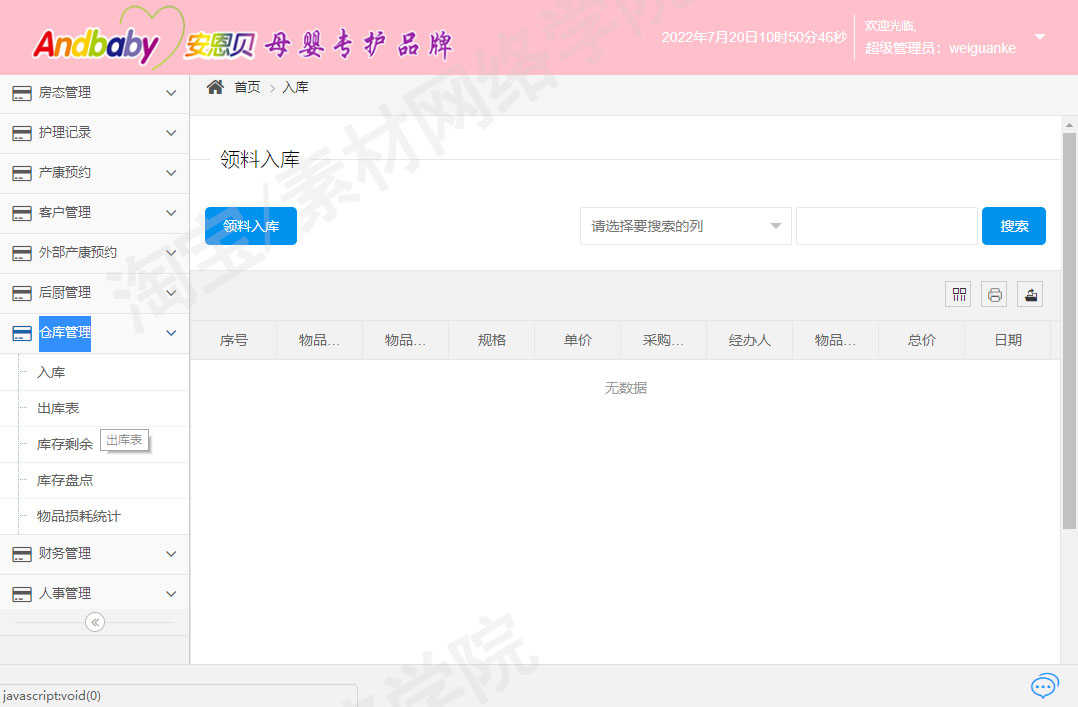
Task: Click the 外部产康预约 card icon
Action: 22,252
